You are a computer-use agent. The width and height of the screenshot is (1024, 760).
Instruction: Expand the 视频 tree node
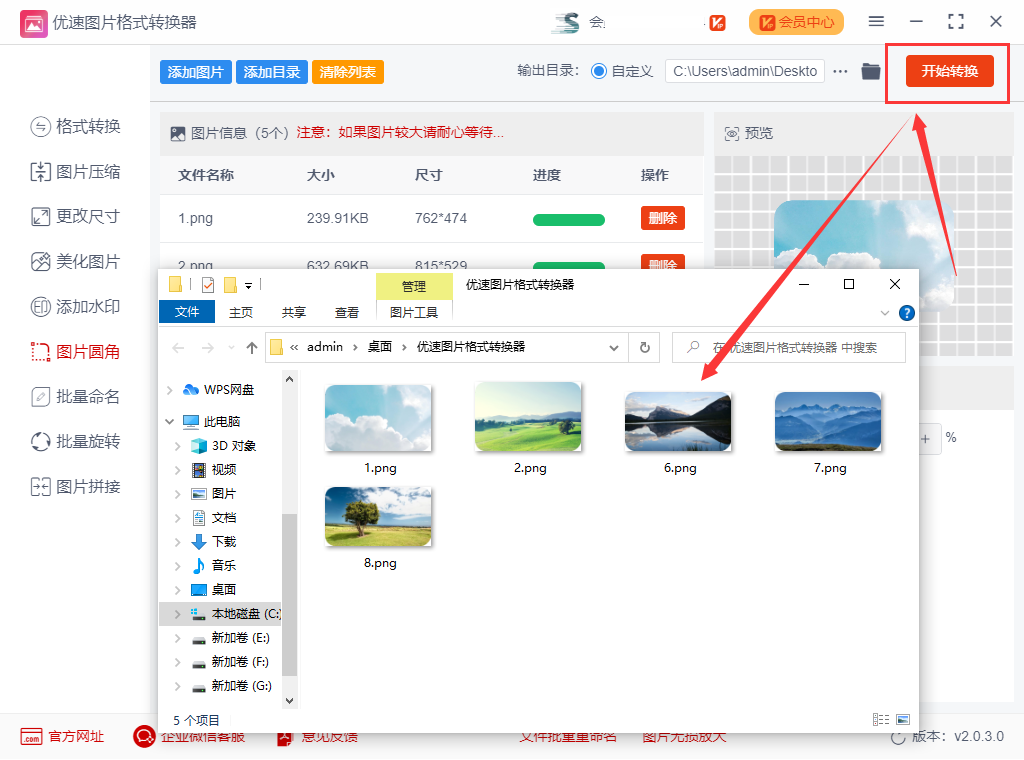[x=178, y=470]
